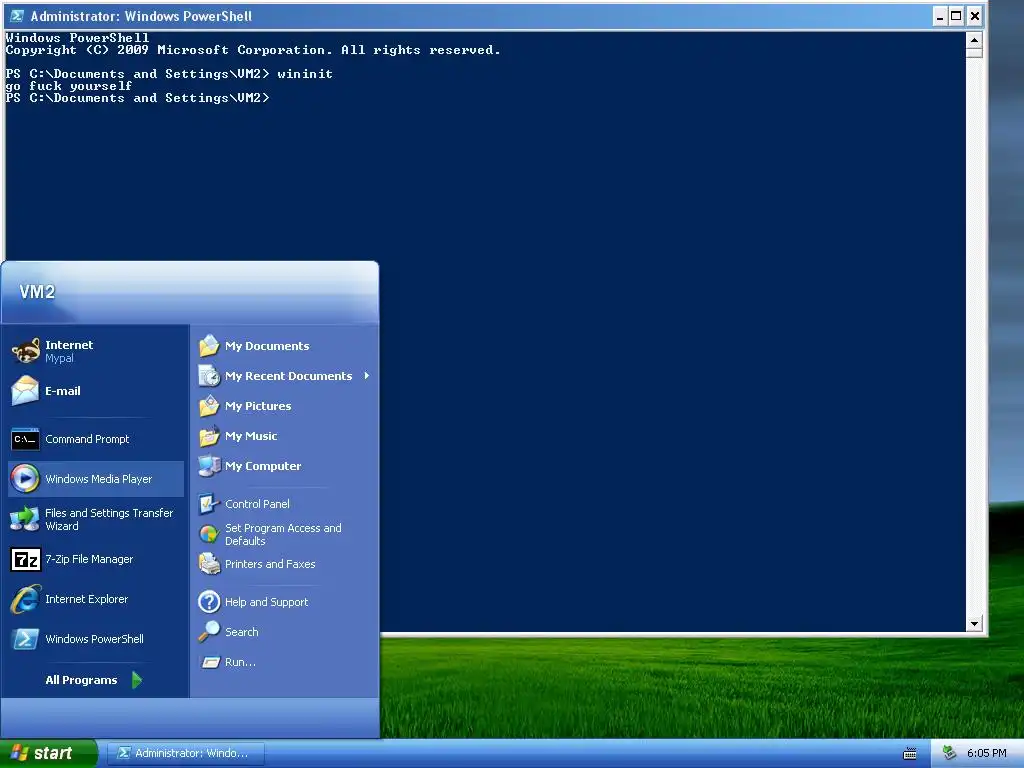The image size is (1024, 768).
Task: Open the Run... dialog icon
Action: point(210,662)
